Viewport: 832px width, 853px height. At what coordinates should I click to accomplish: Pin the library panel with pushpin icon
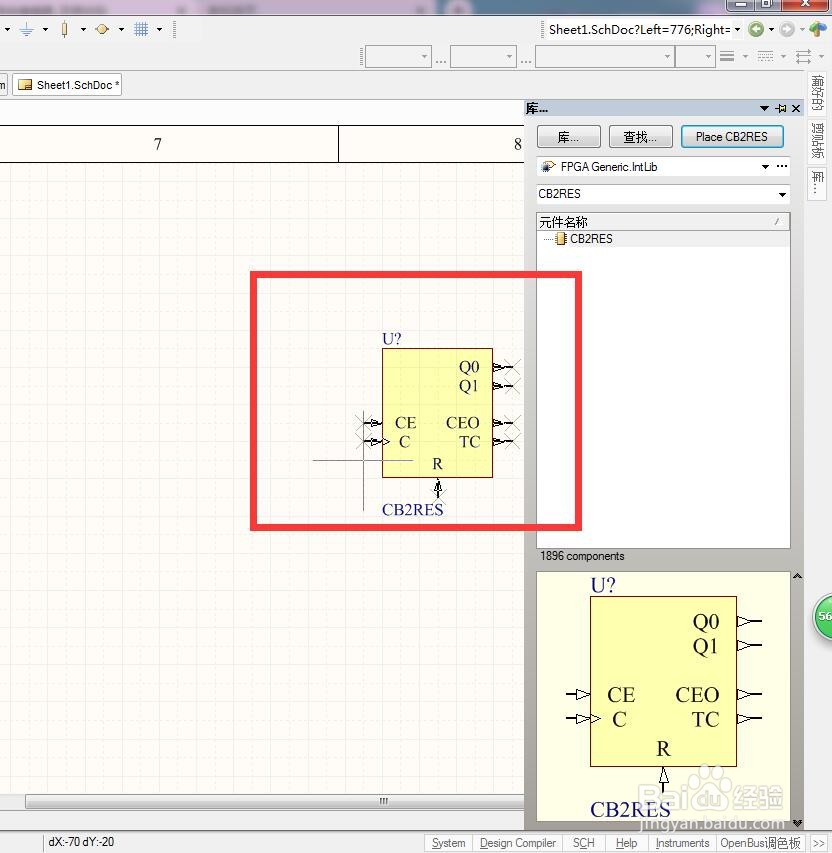point(781,108)
